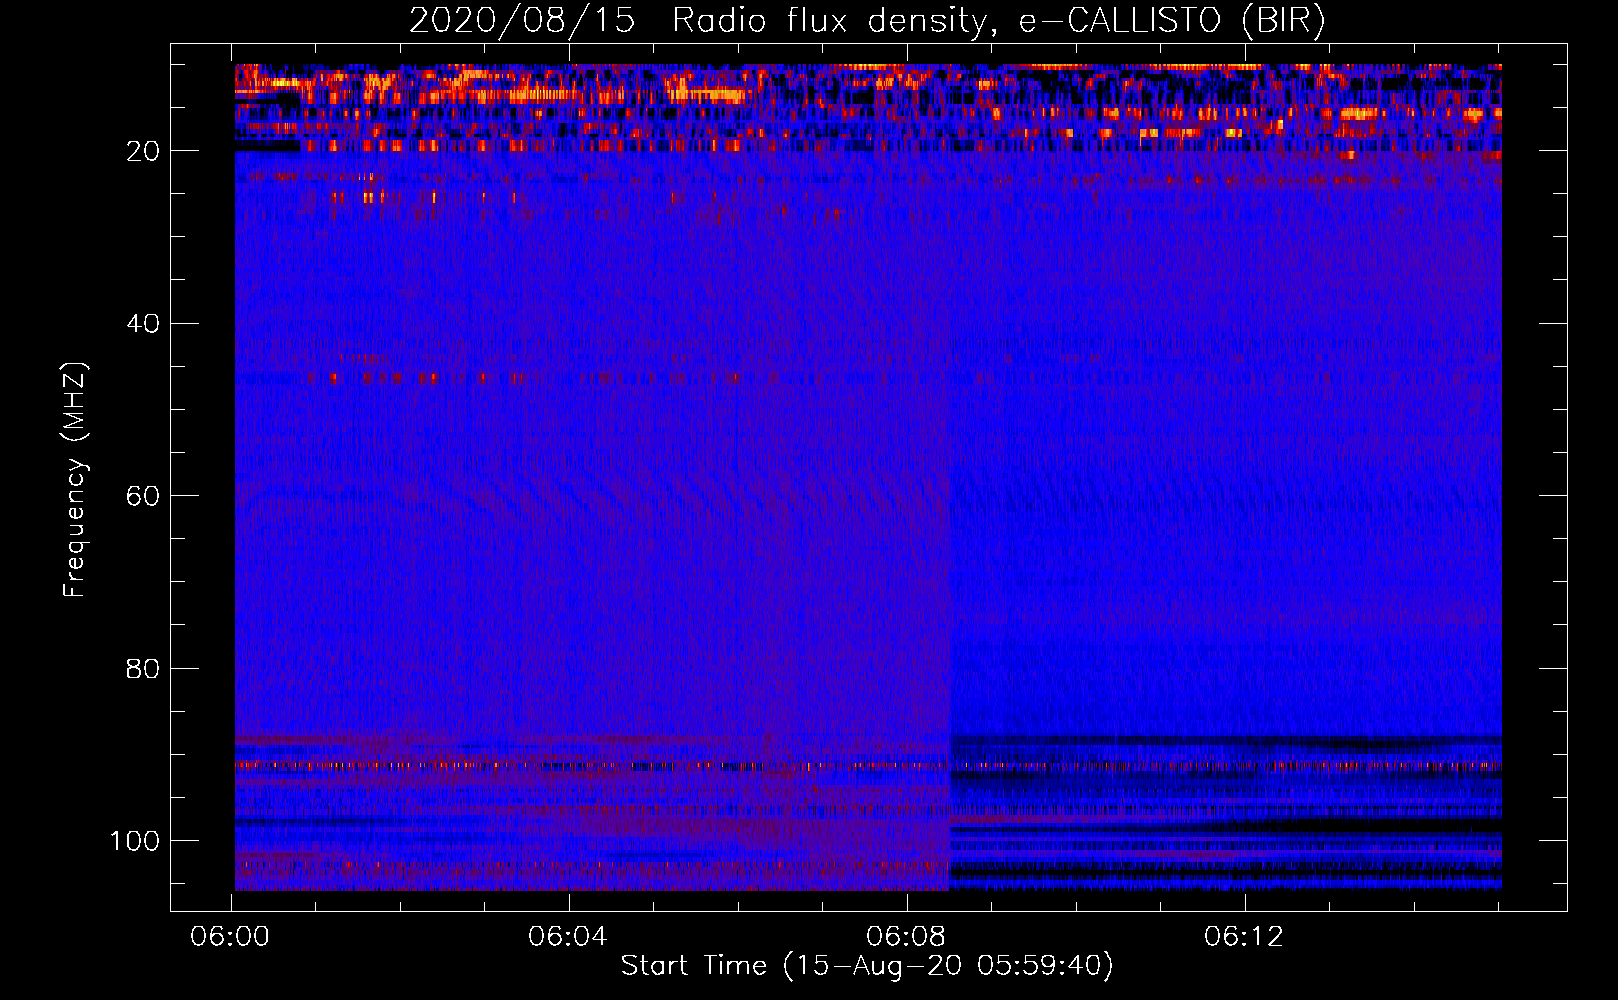Click the '06:08' time tick label
This screenshot has width=1618, height=1000.
coord(906,937)
